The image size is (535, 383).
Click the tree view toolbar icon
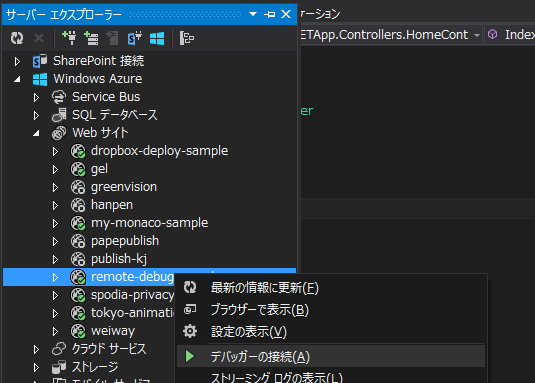coord(187,38)
